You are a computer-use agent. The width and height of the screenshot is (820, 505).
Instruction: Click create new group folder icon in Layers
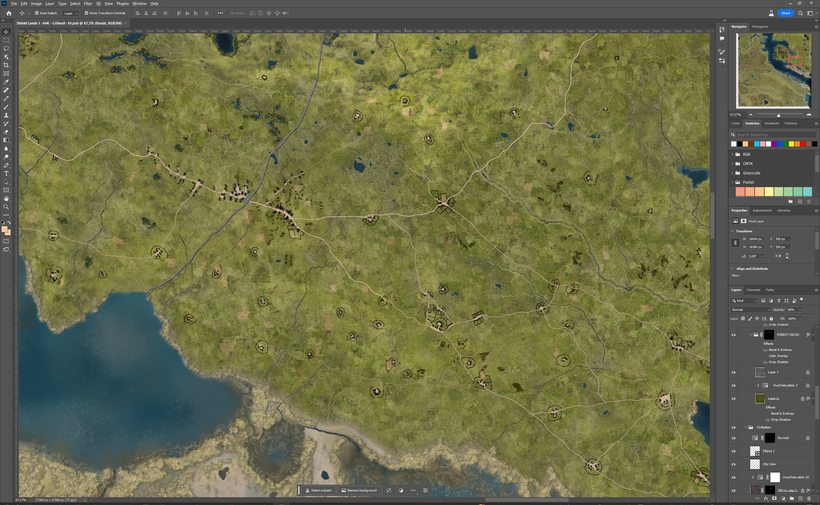[x=792, y=499]
